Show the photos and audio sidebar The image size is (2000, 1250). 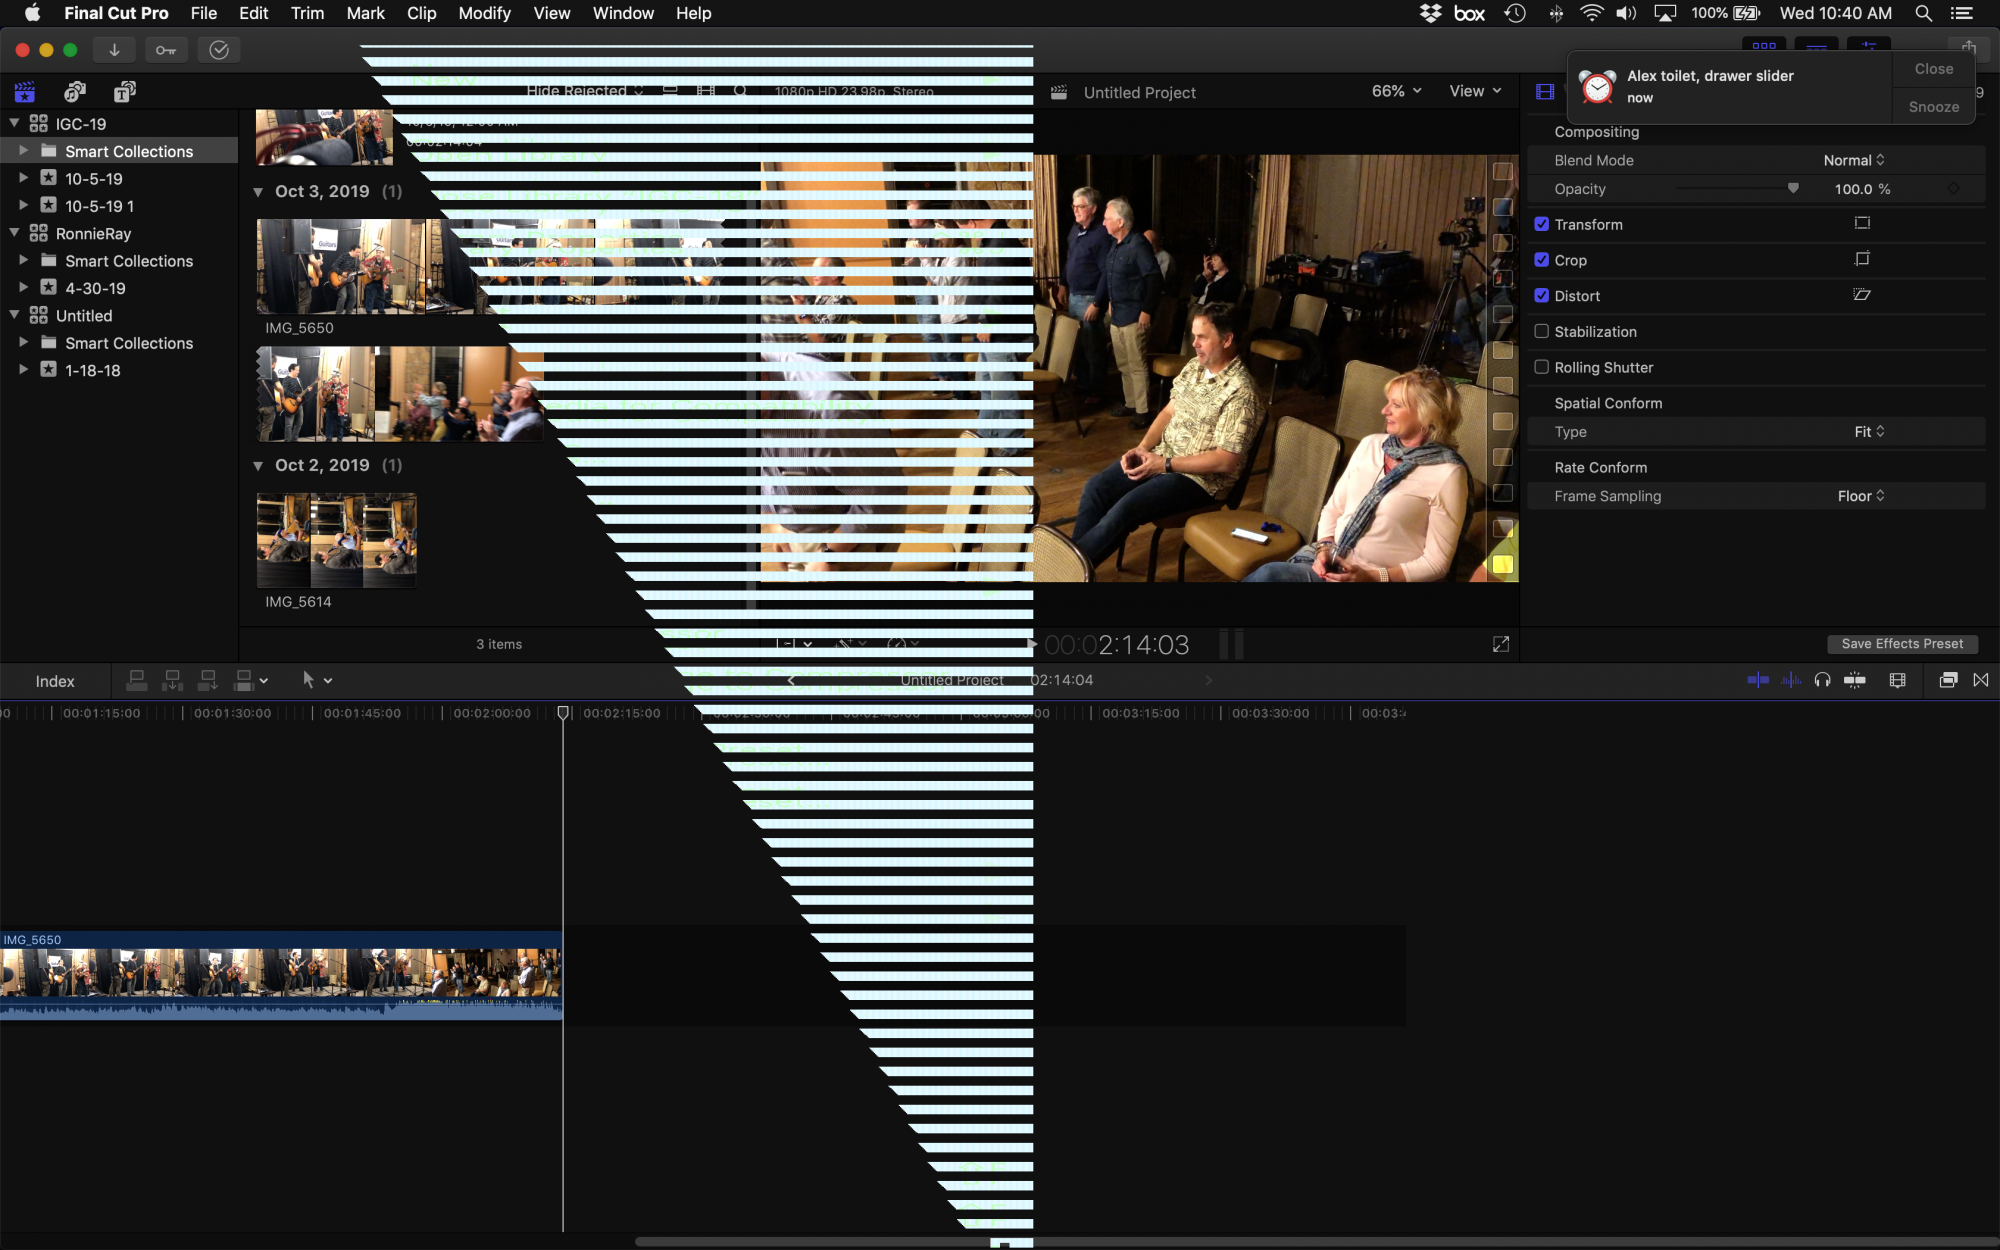coord(75,92)
